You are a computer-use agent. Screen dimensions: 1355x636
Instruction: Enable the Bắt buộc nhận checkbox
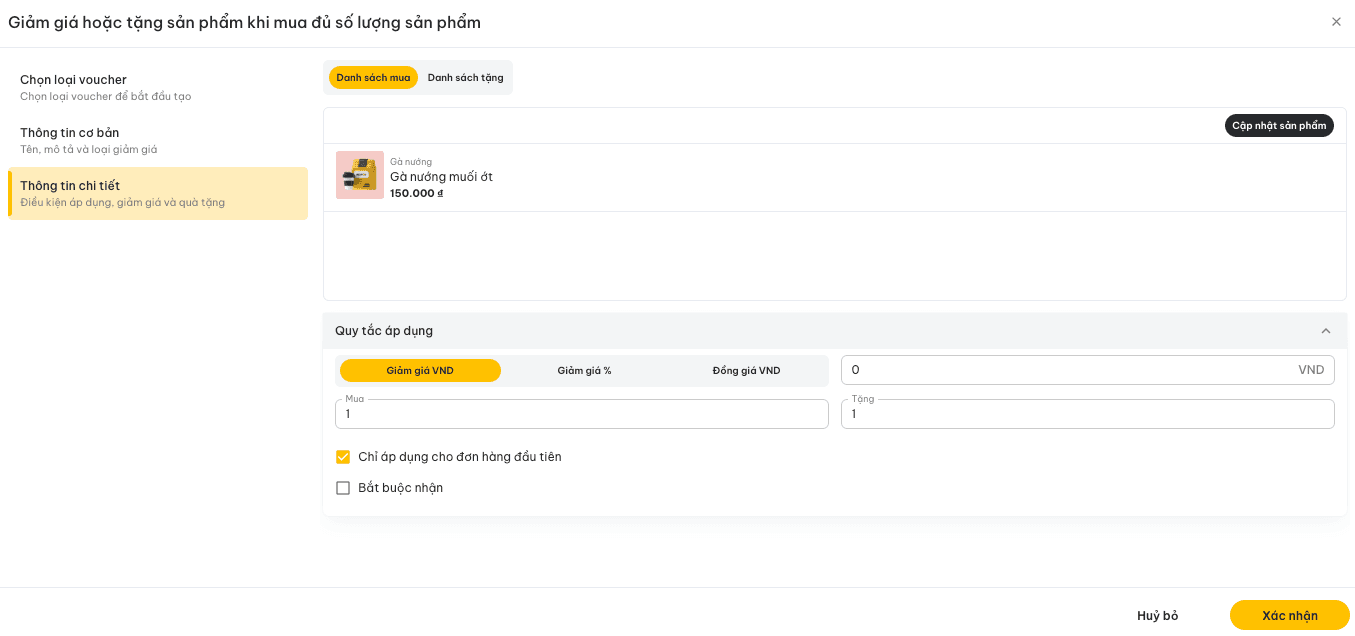pyautogui.click(x=343, y=488)
